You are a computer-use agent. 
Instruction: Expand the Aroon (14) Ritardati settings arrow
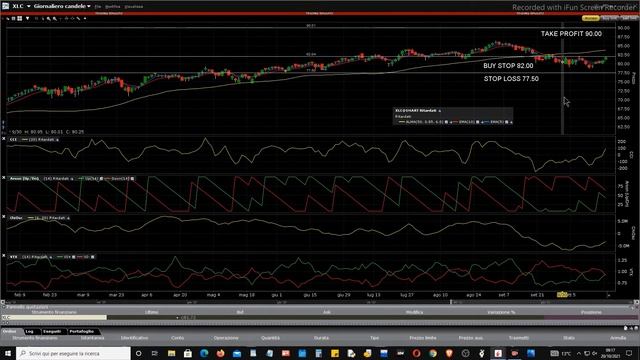tap(72, 178)
